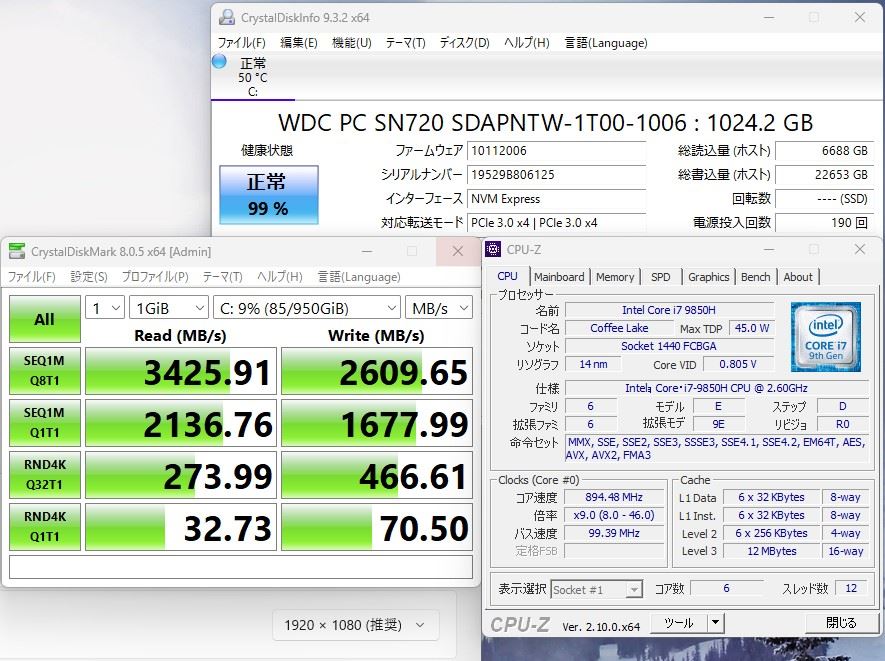Click the CrystalDiskMark app icon in title bar

point(16,251)
